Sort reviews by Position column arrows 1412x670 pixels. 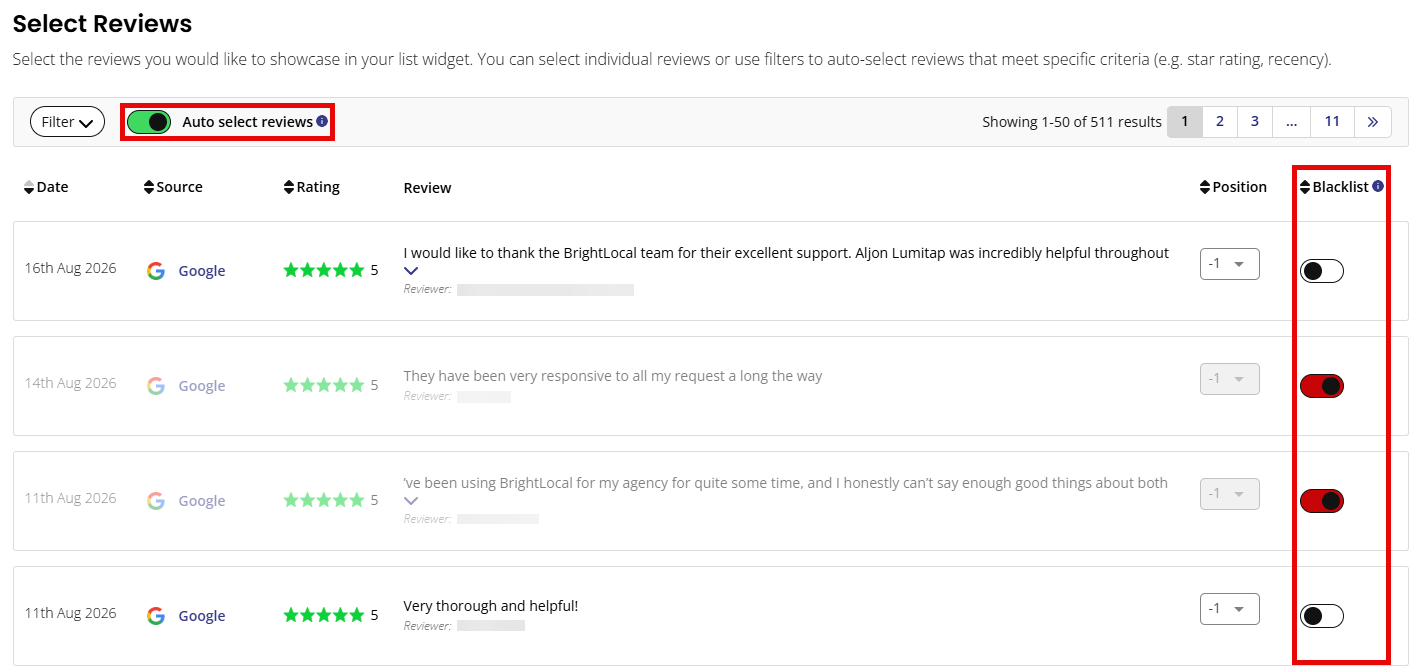(1205, 187)
